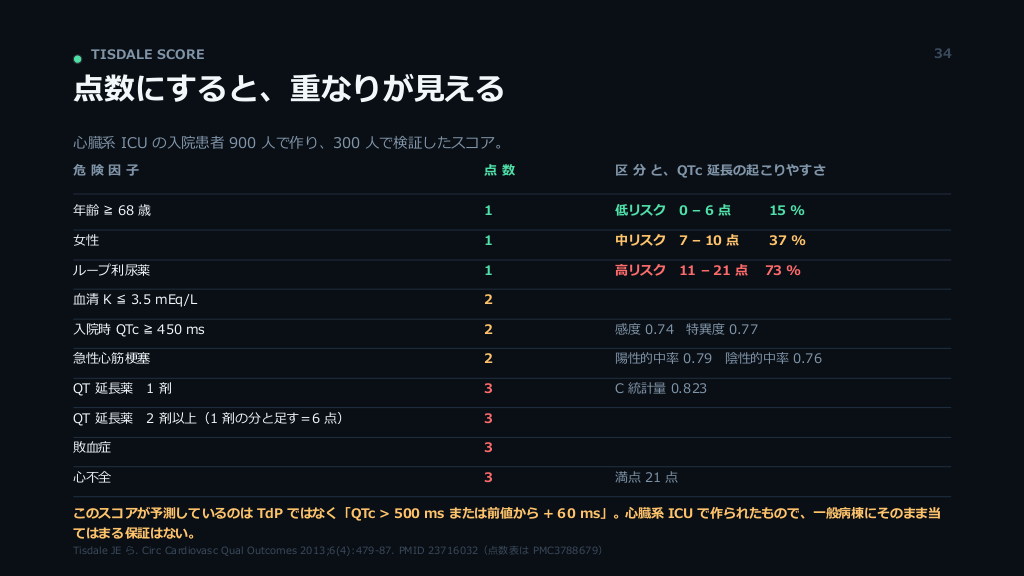Click the red 高リスク 11–21 点 label
The image size is (1024, 576).
681,270
